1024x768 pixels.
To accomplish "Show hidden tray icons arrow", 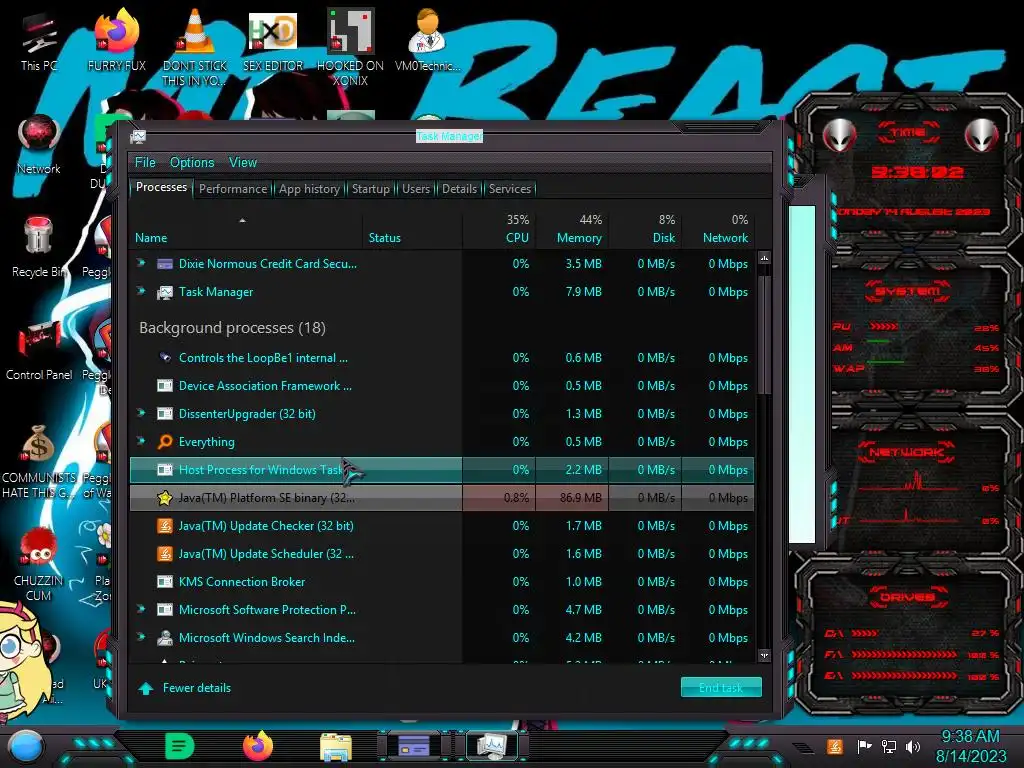I will click(804, 747).
